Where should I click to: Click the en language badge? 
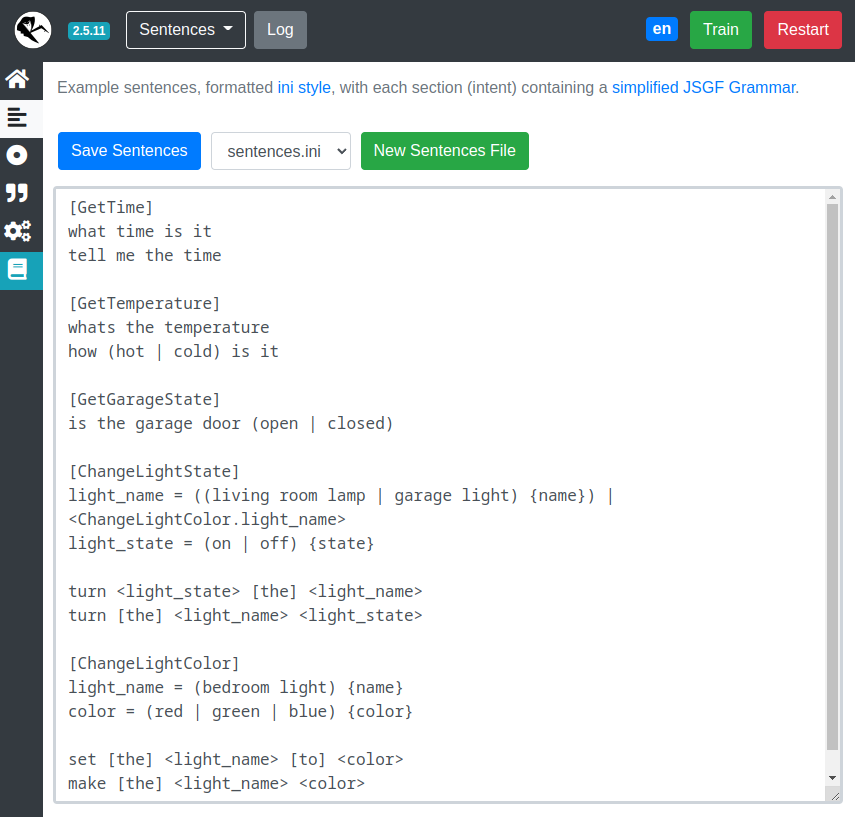tap(662, 29)
